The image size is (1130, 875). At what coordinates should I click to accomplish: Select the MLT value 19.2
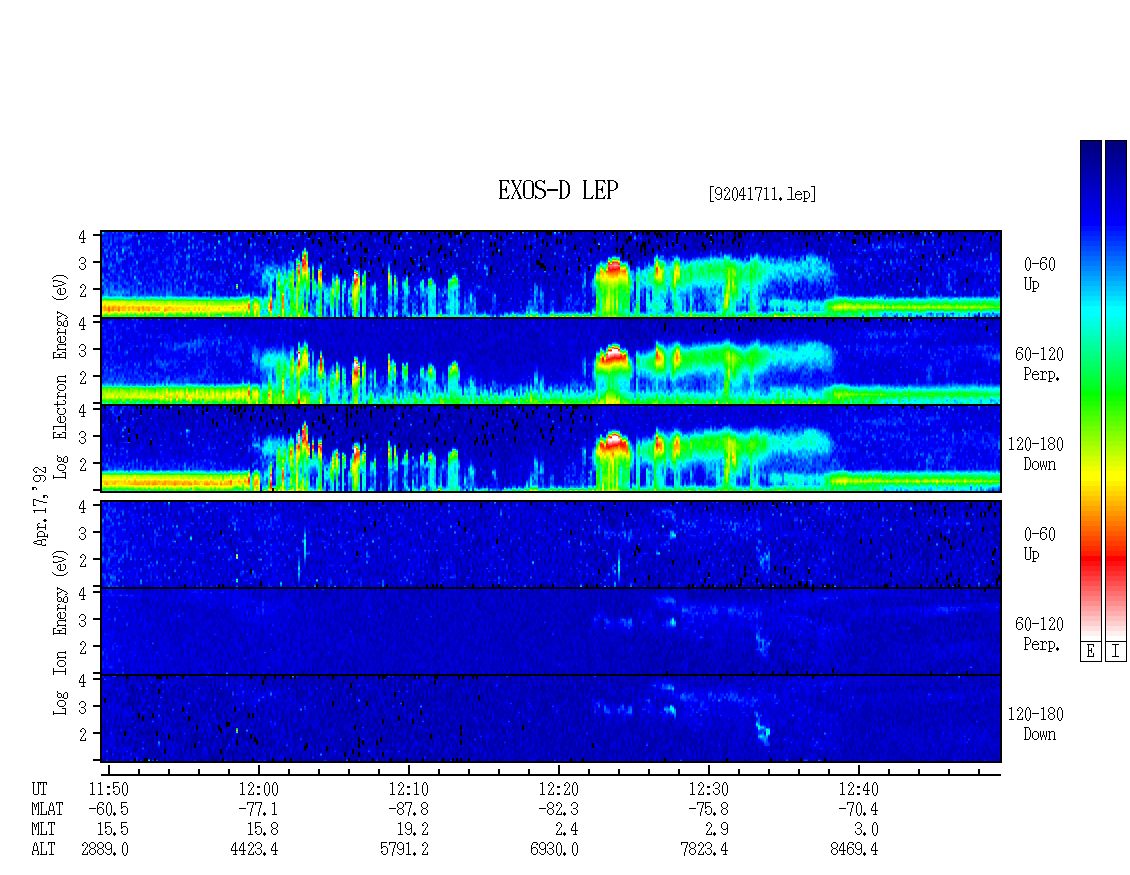point(412,830)
